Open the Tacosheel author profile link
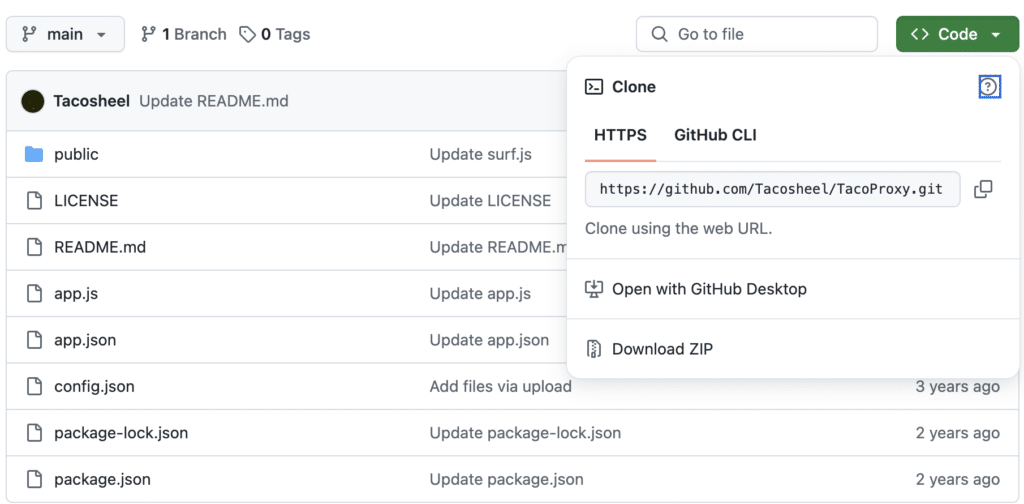The width and height of the screenshot is (1024, 504). tap(91, 101)
